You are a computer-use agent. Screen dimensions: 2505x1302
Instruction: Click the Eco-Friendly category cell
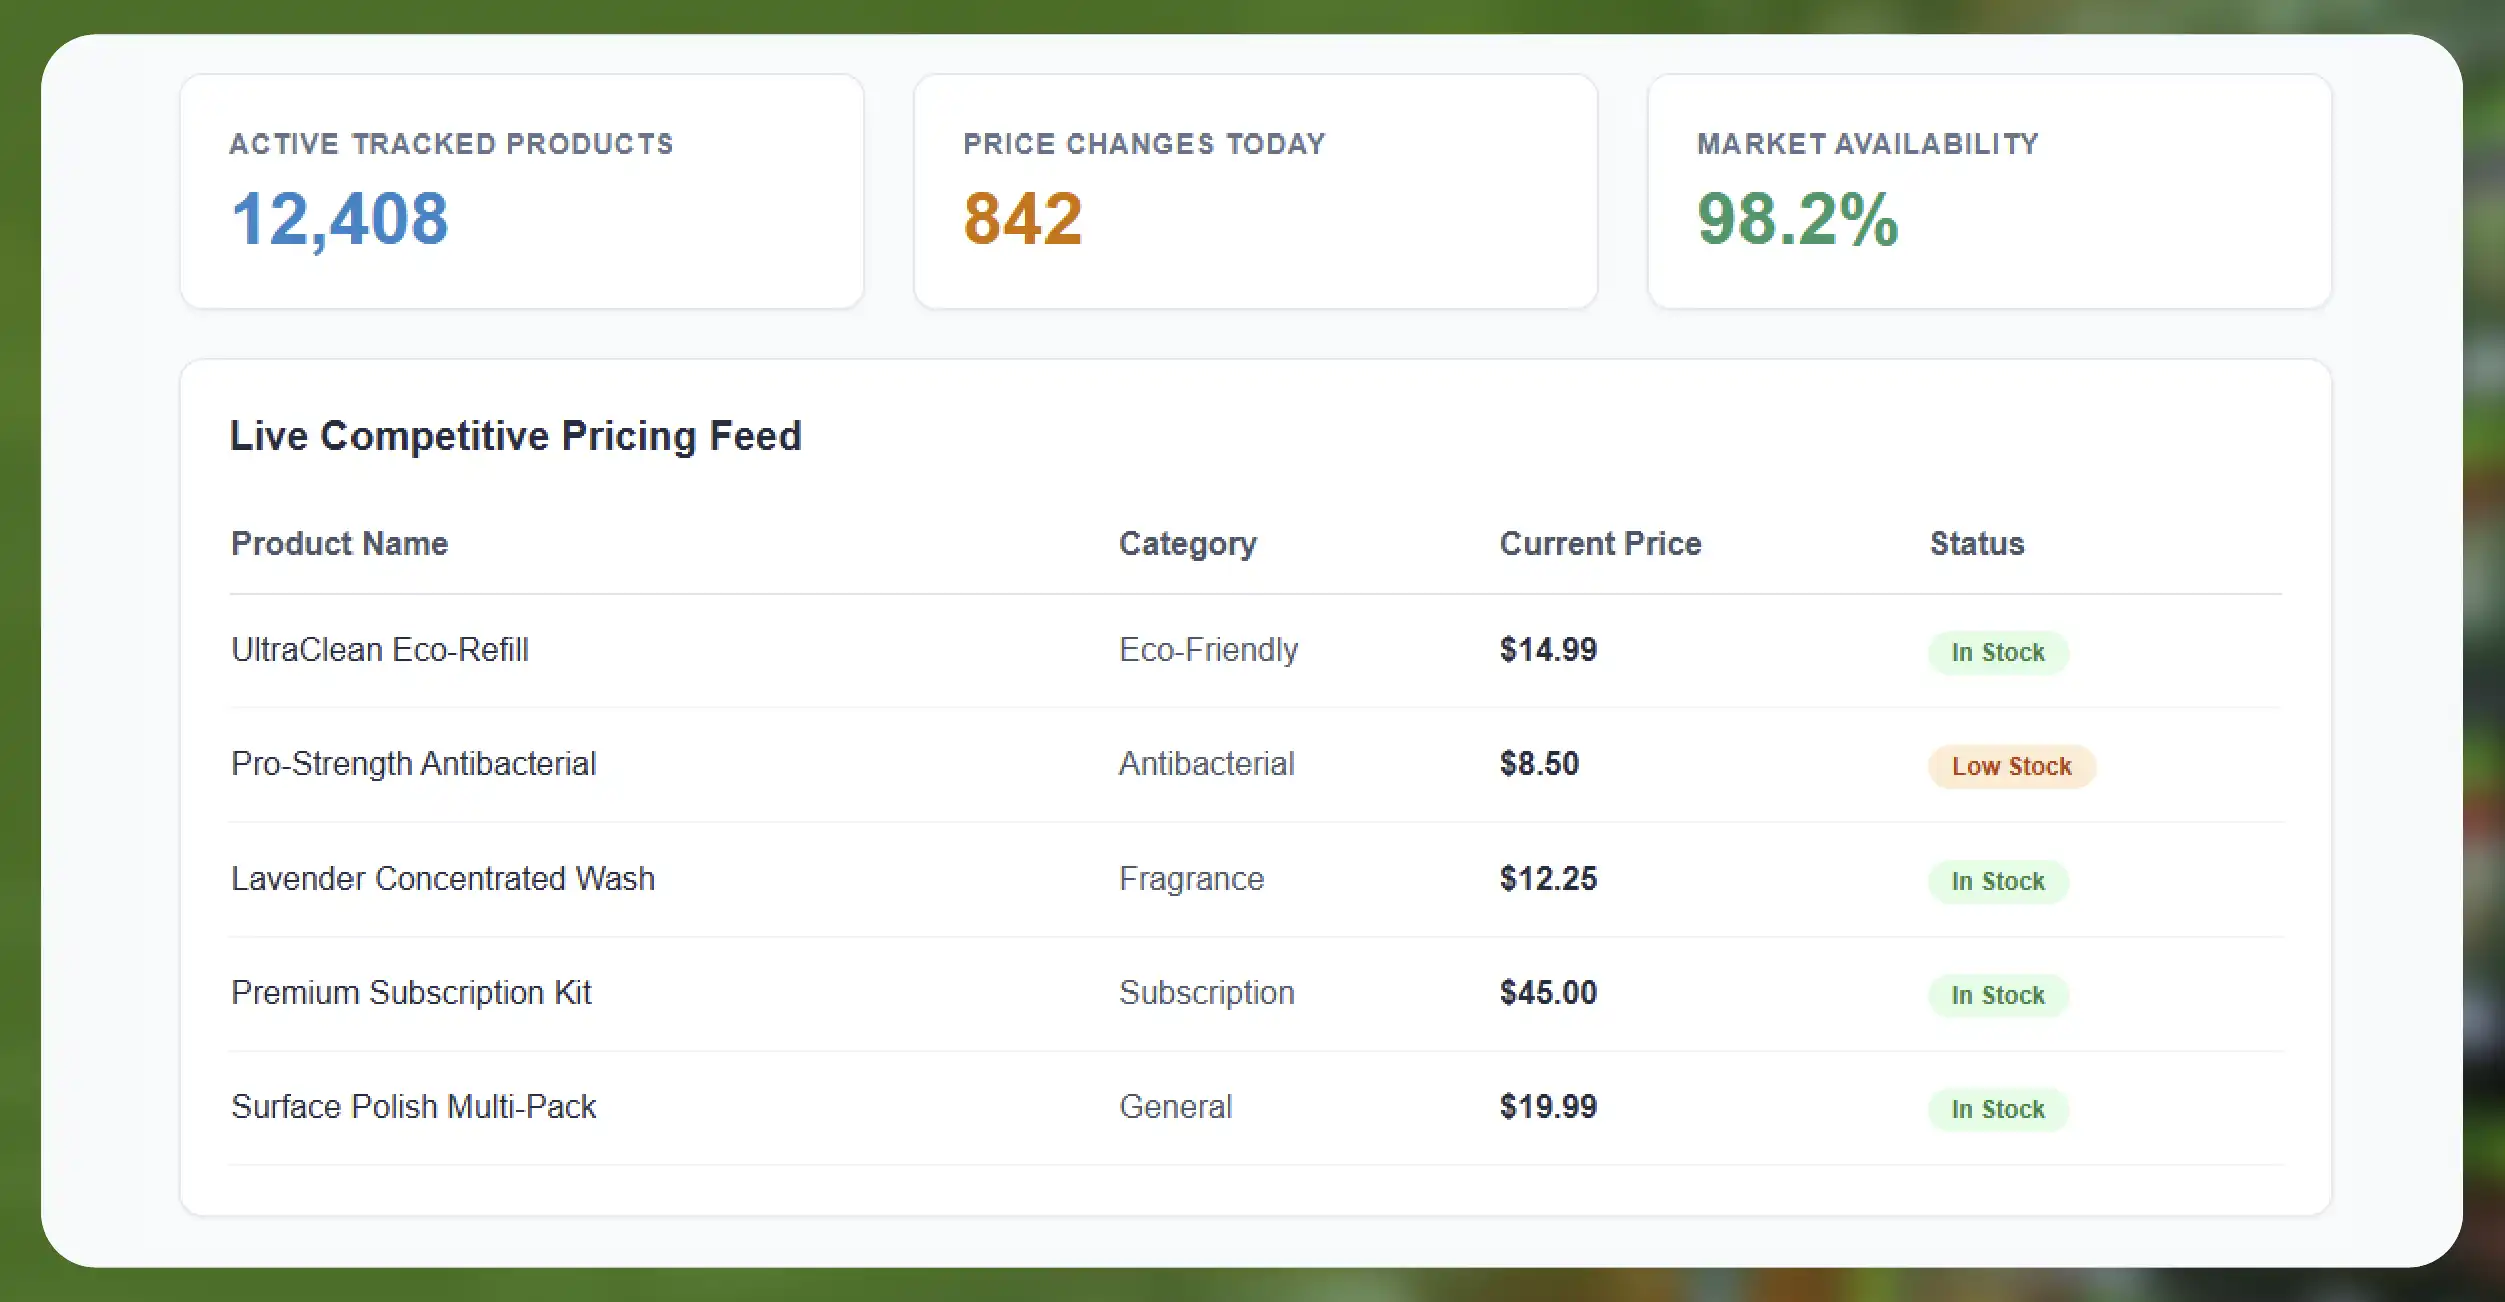tap(1208, 650)
